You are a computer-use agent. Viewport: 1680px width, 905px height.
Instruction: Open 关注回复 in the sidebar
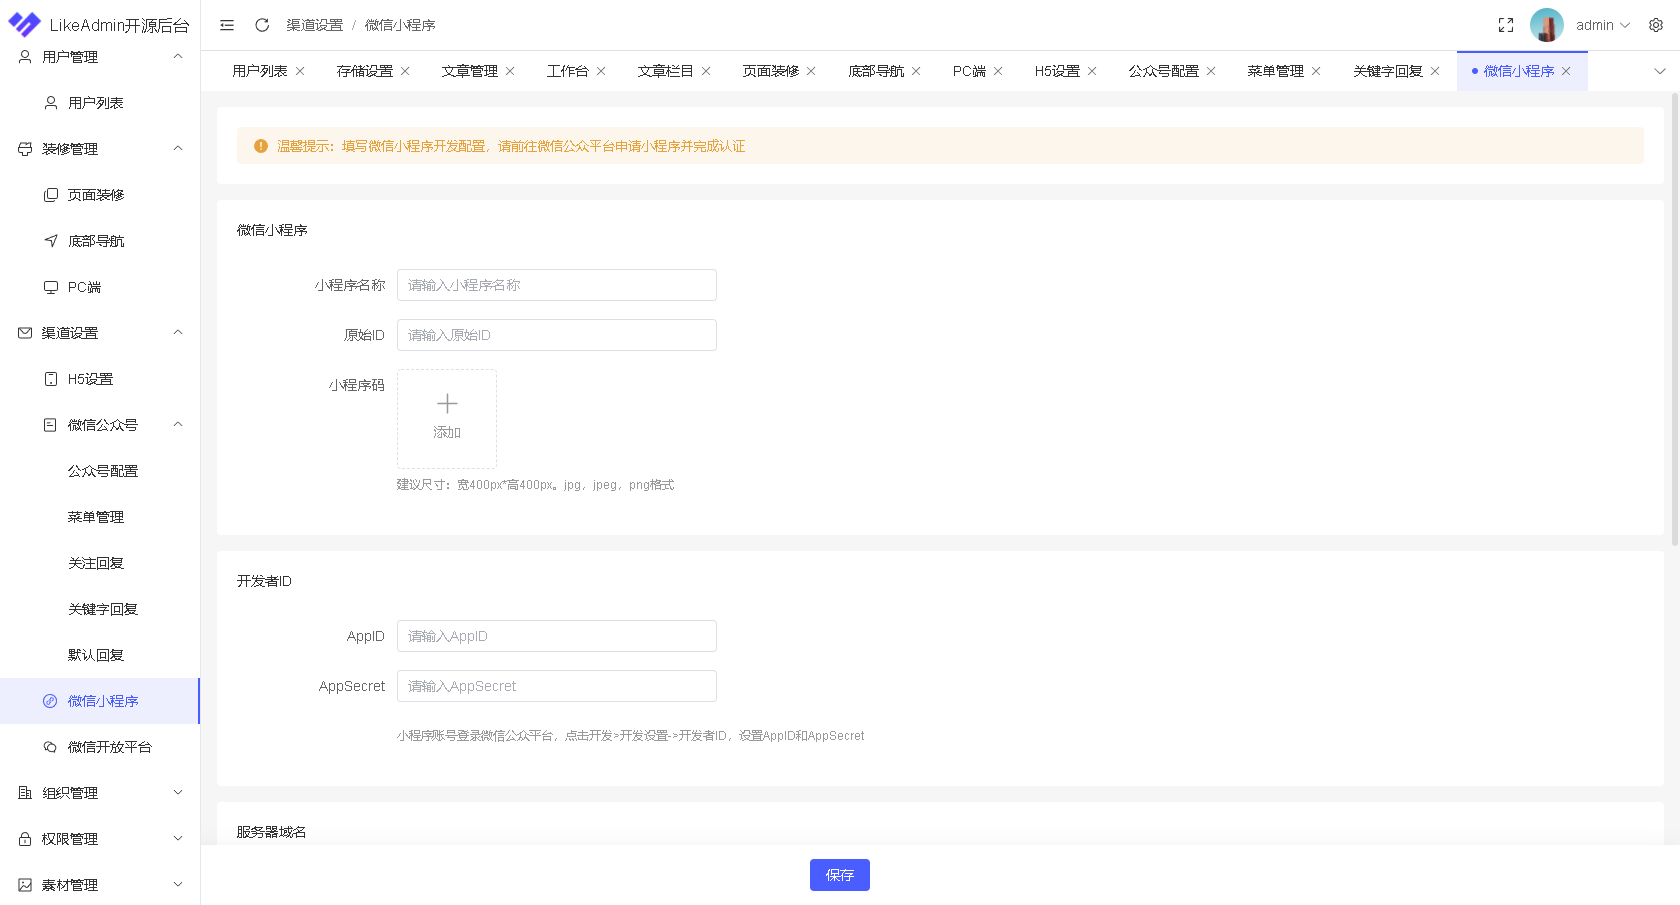point(100,563)
